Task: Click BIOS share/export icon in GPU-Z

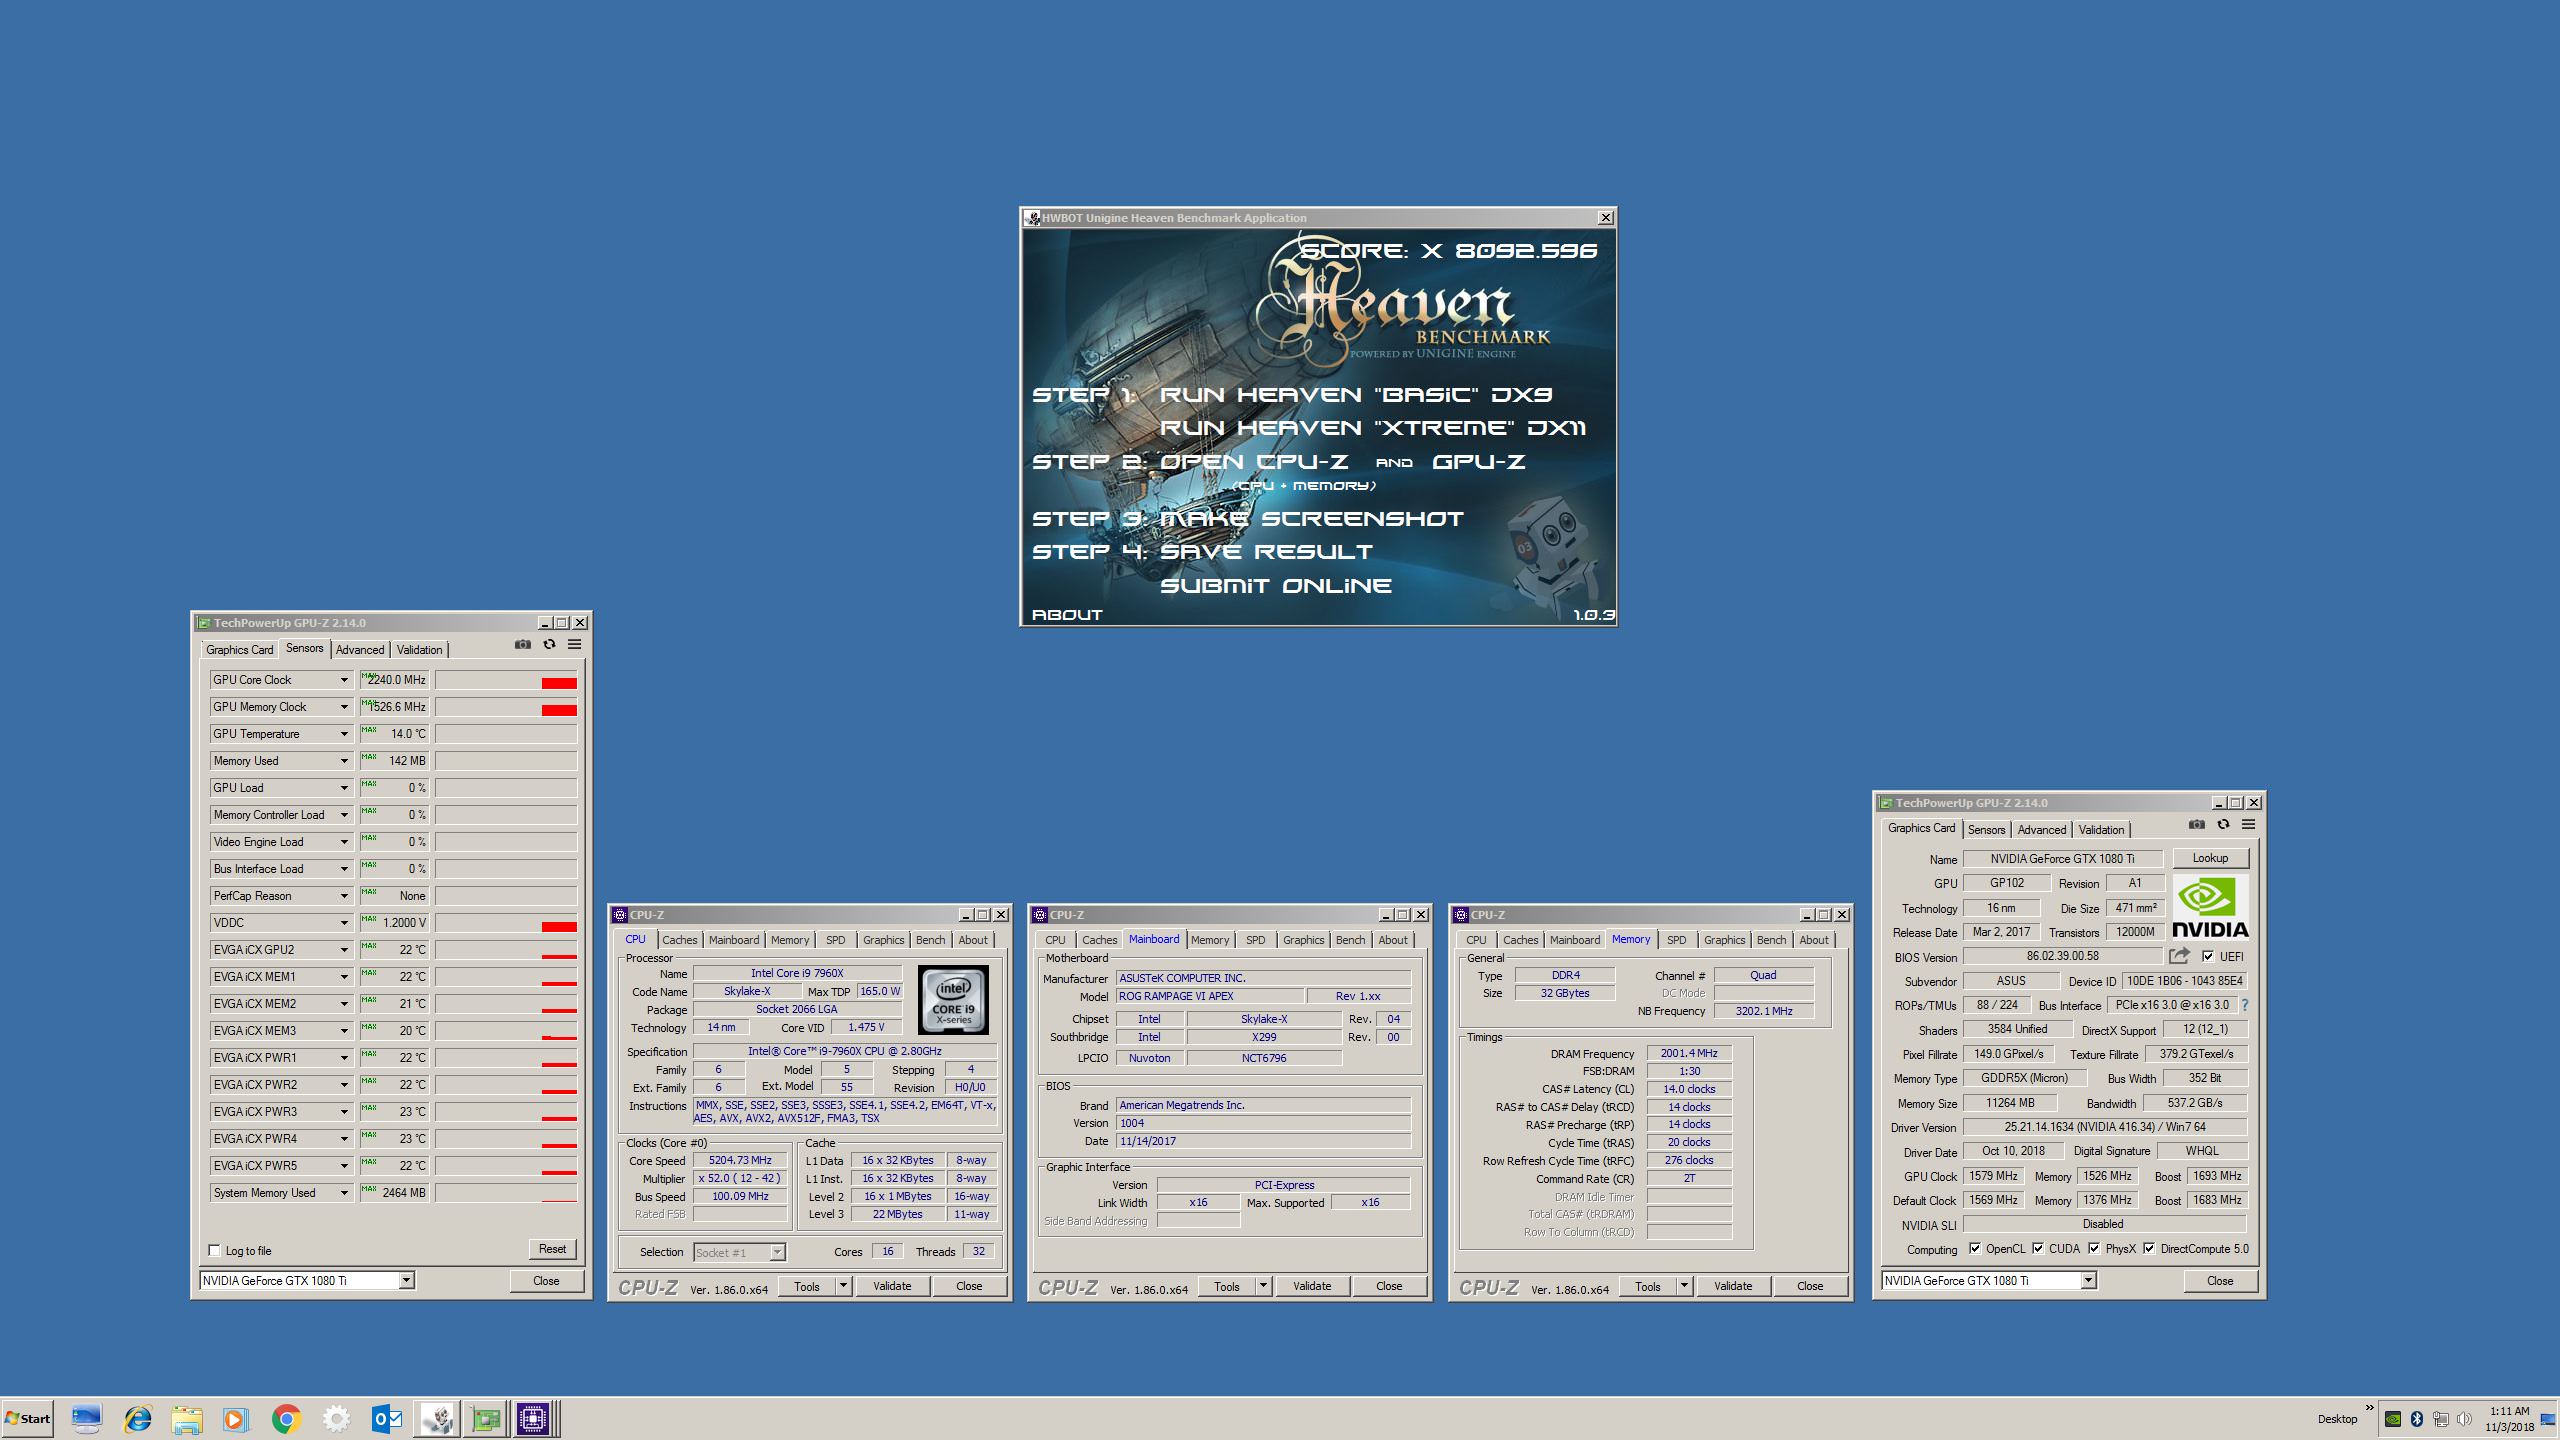Action: (2179, 956)
